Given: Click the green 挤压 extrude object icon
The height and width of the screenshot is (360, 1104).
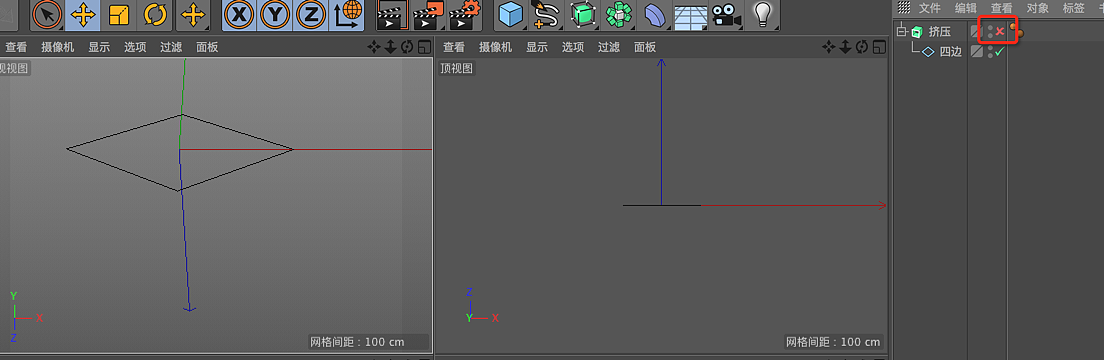Looking at the screenshot, I should pos(917,32).
